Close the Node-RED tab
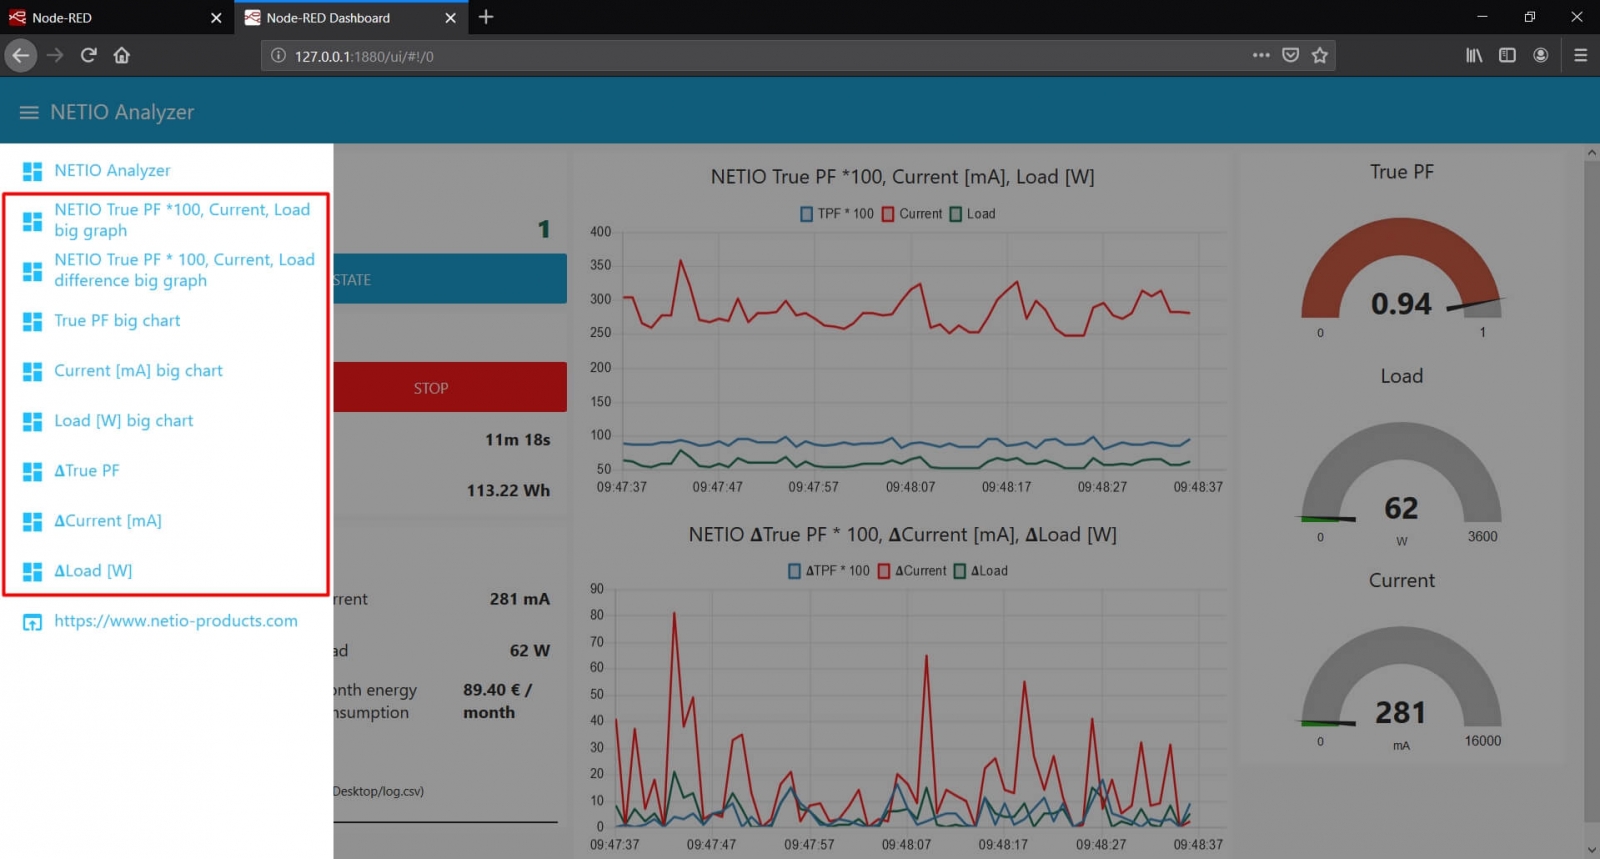The height and width of the screenshot is (859, 1600). [x=216, y=18]
